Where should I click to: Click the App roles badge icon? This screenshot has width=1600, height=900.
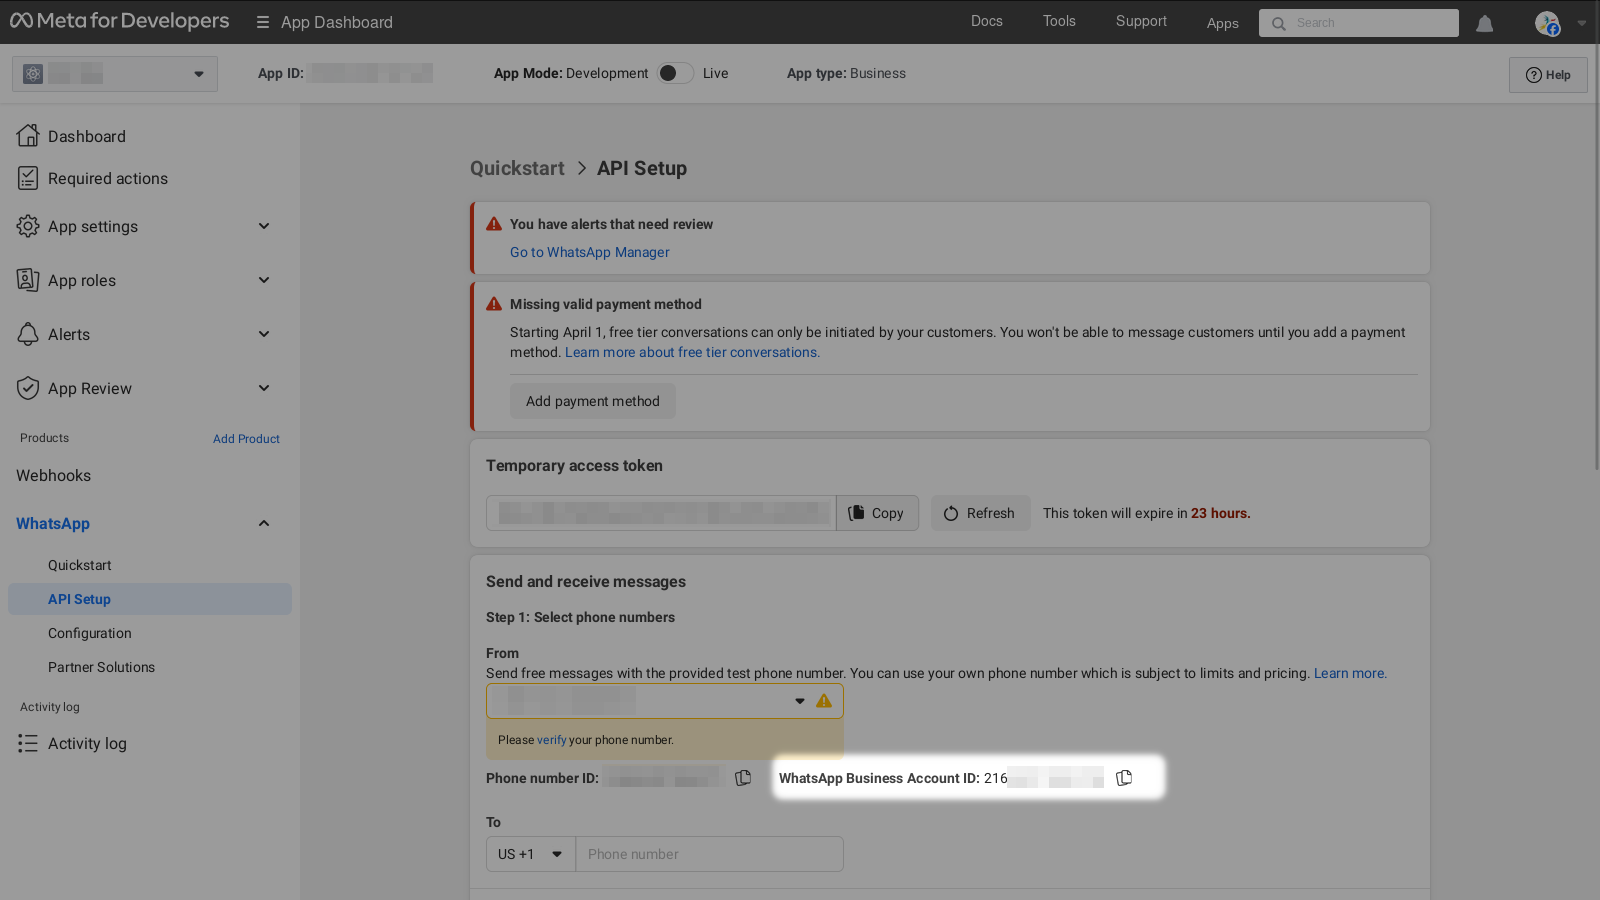click(28, 280)
